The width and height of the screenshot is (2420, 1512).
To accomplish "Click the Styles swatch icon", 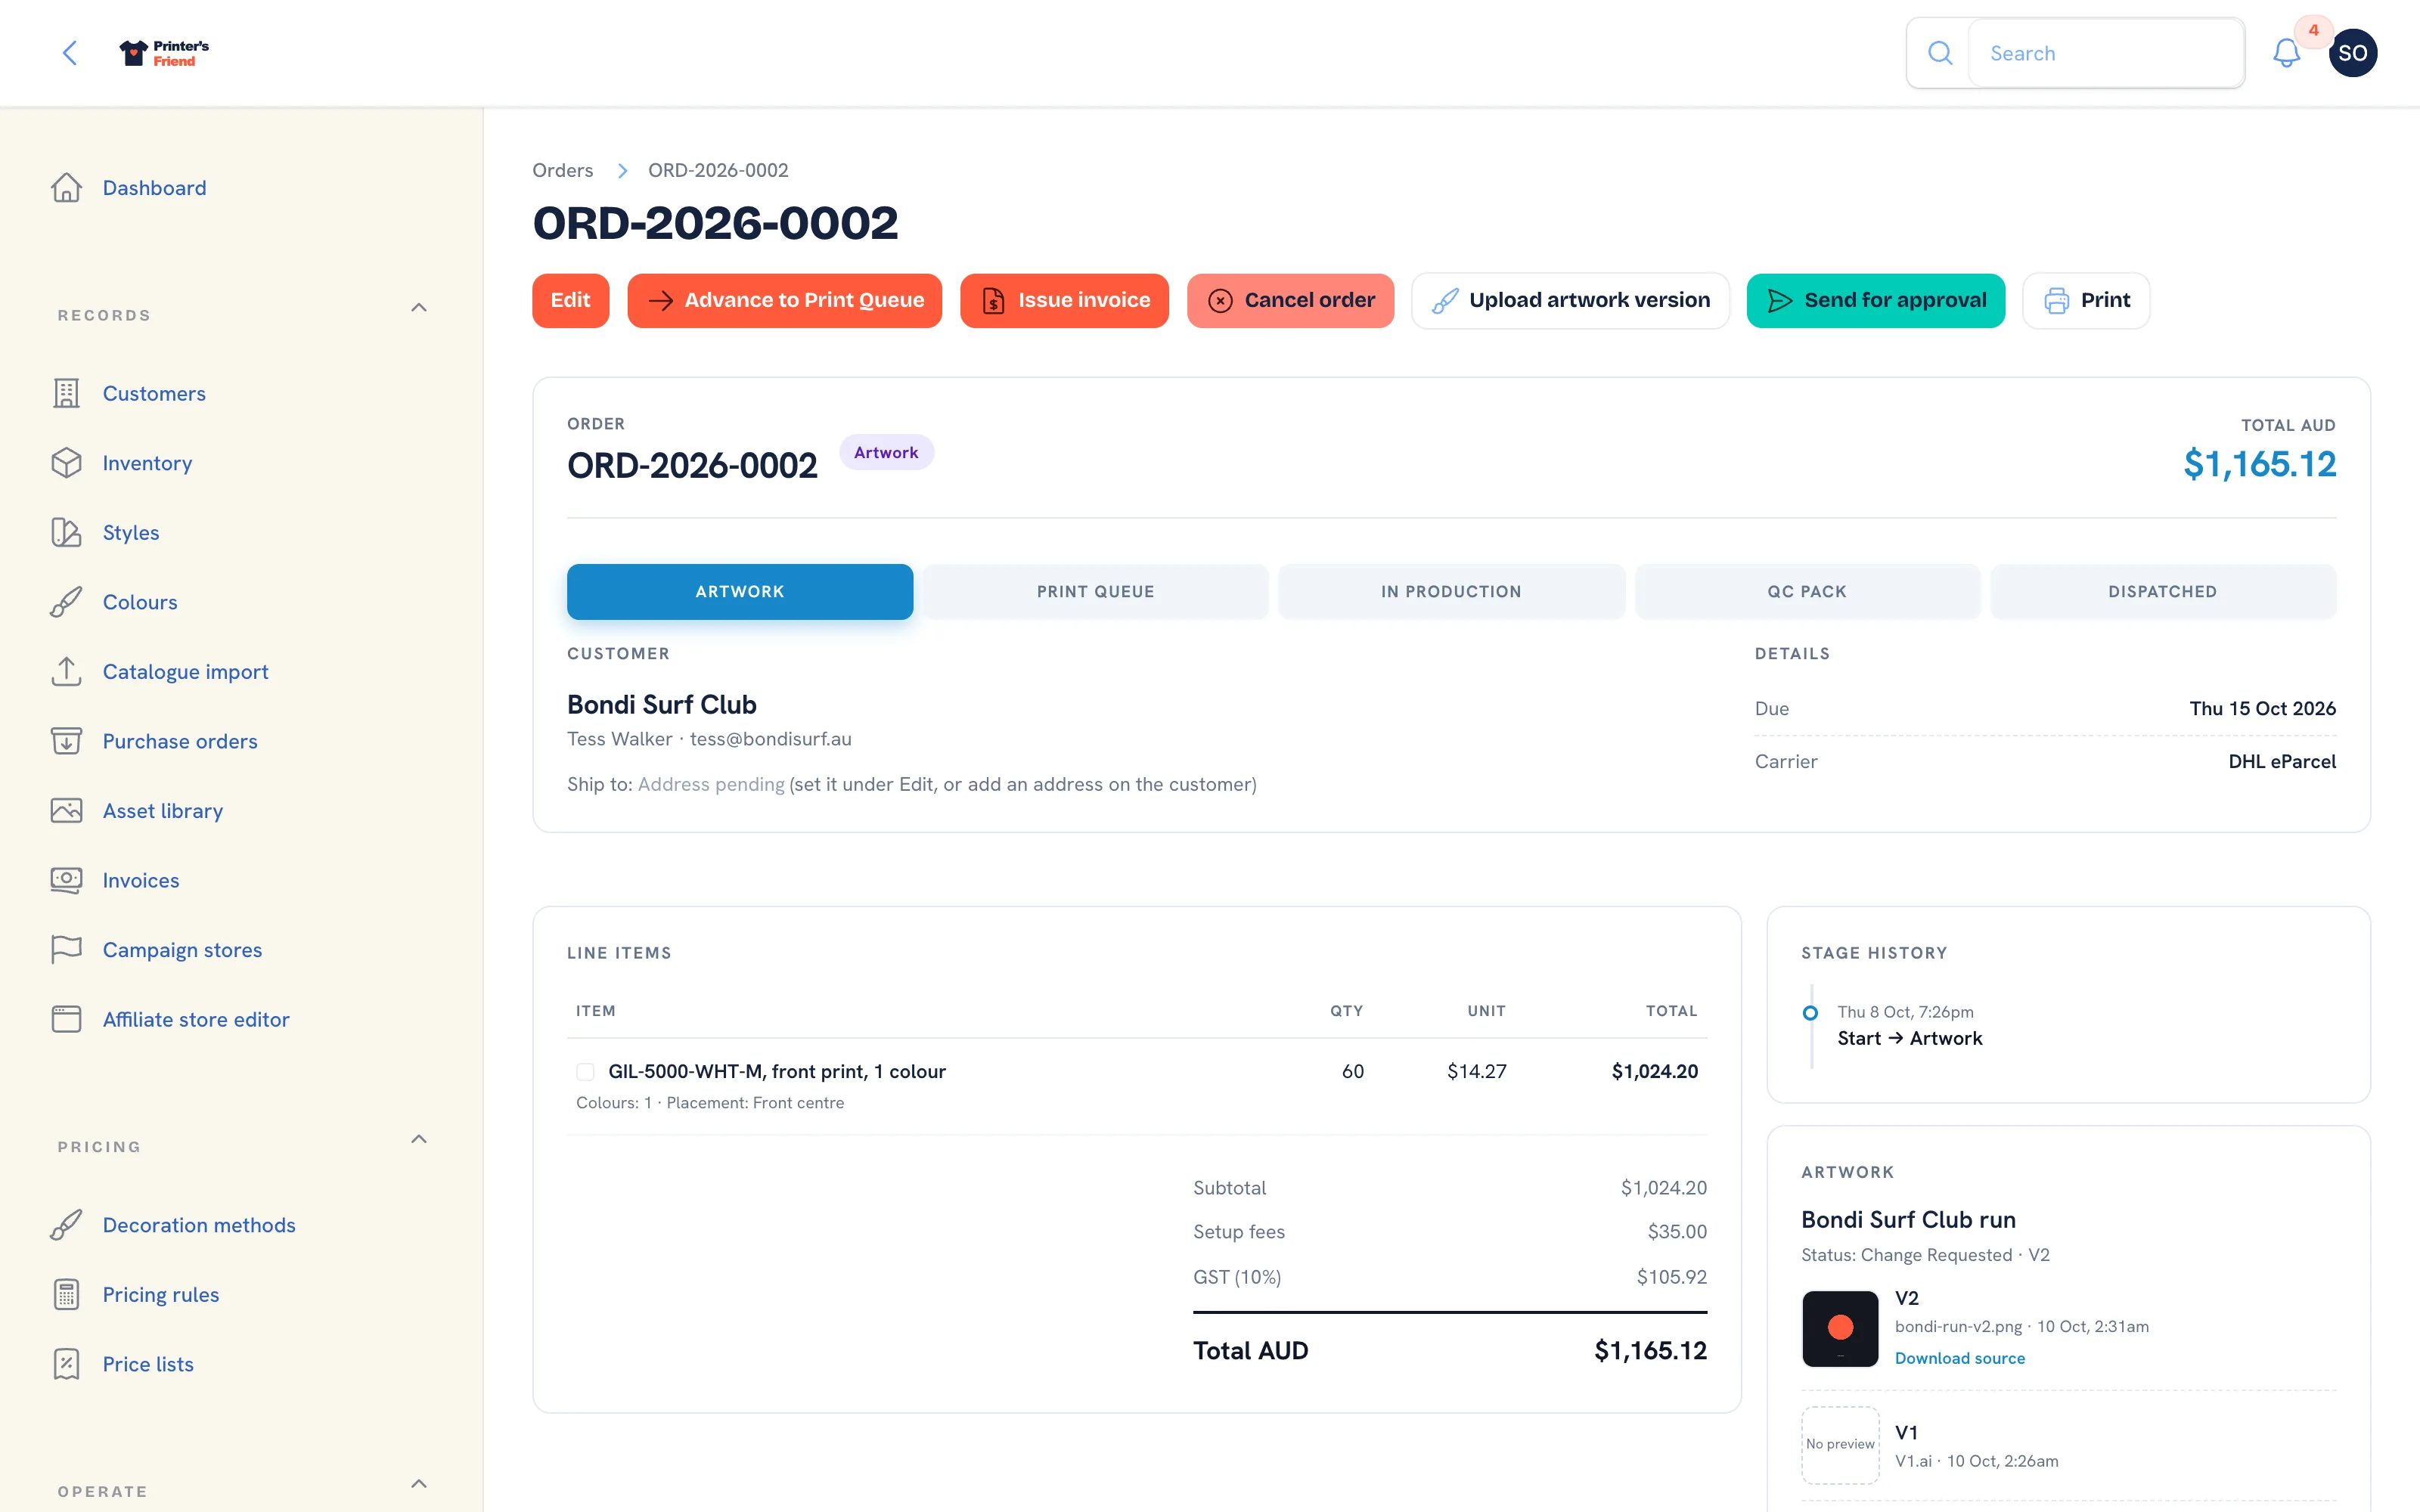I will click(67, 533).
